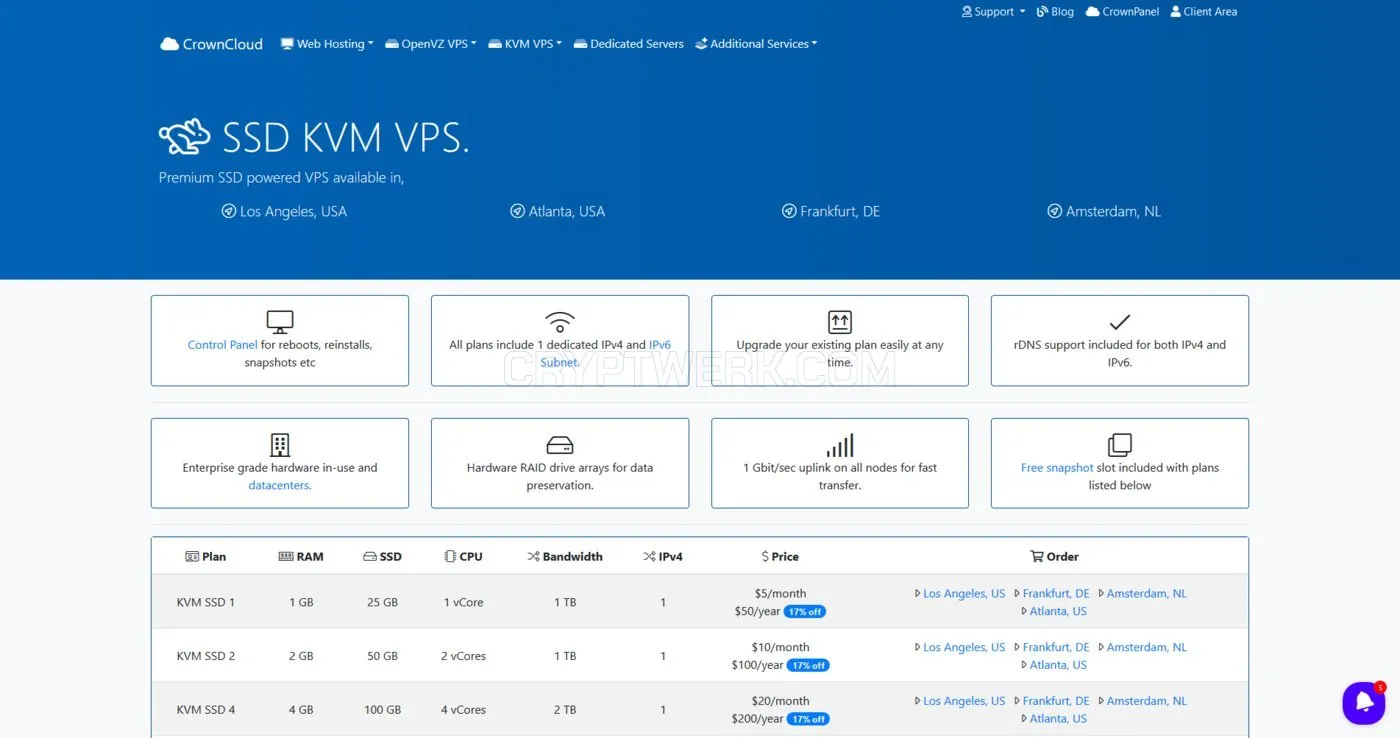
Task: Click 17% off badge on $200/year
Action: [x=808, y=720]
